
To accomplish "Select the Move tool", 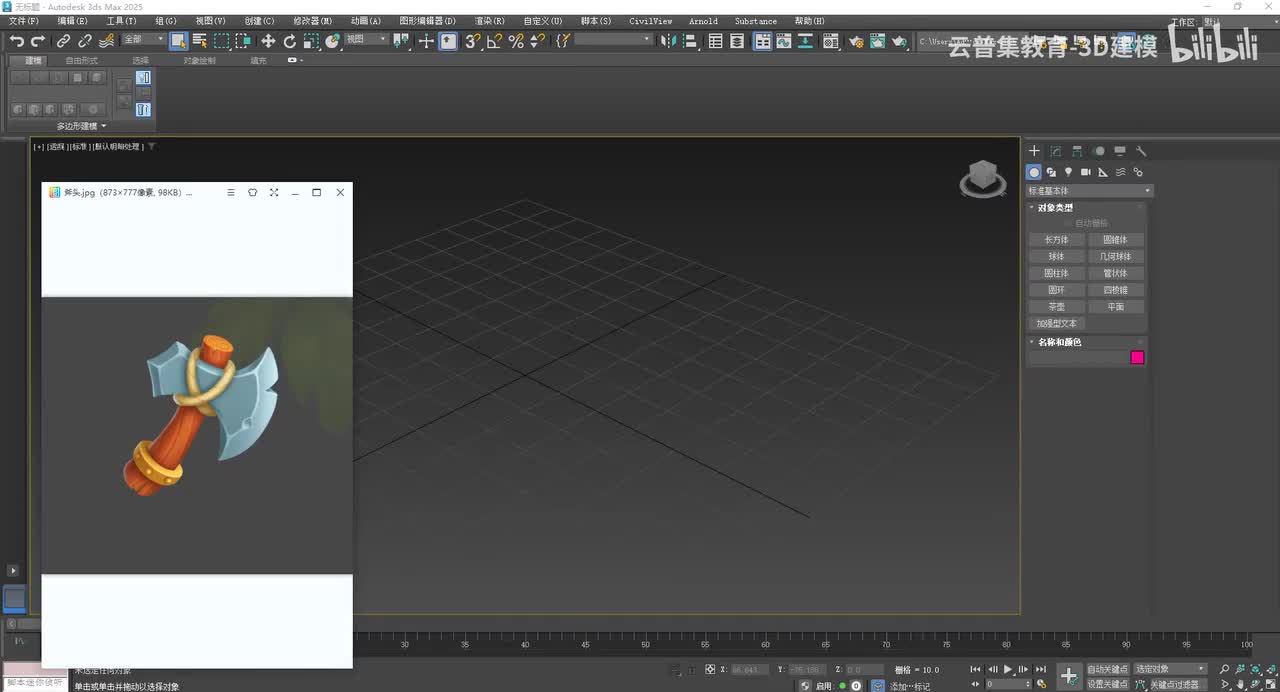I will click(x=268, y=41).
